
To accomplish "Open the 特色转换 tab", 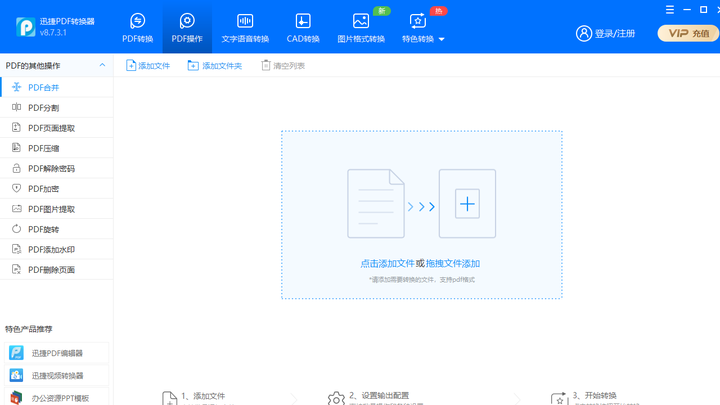I will pyautogui.click(x=417, y=28).
